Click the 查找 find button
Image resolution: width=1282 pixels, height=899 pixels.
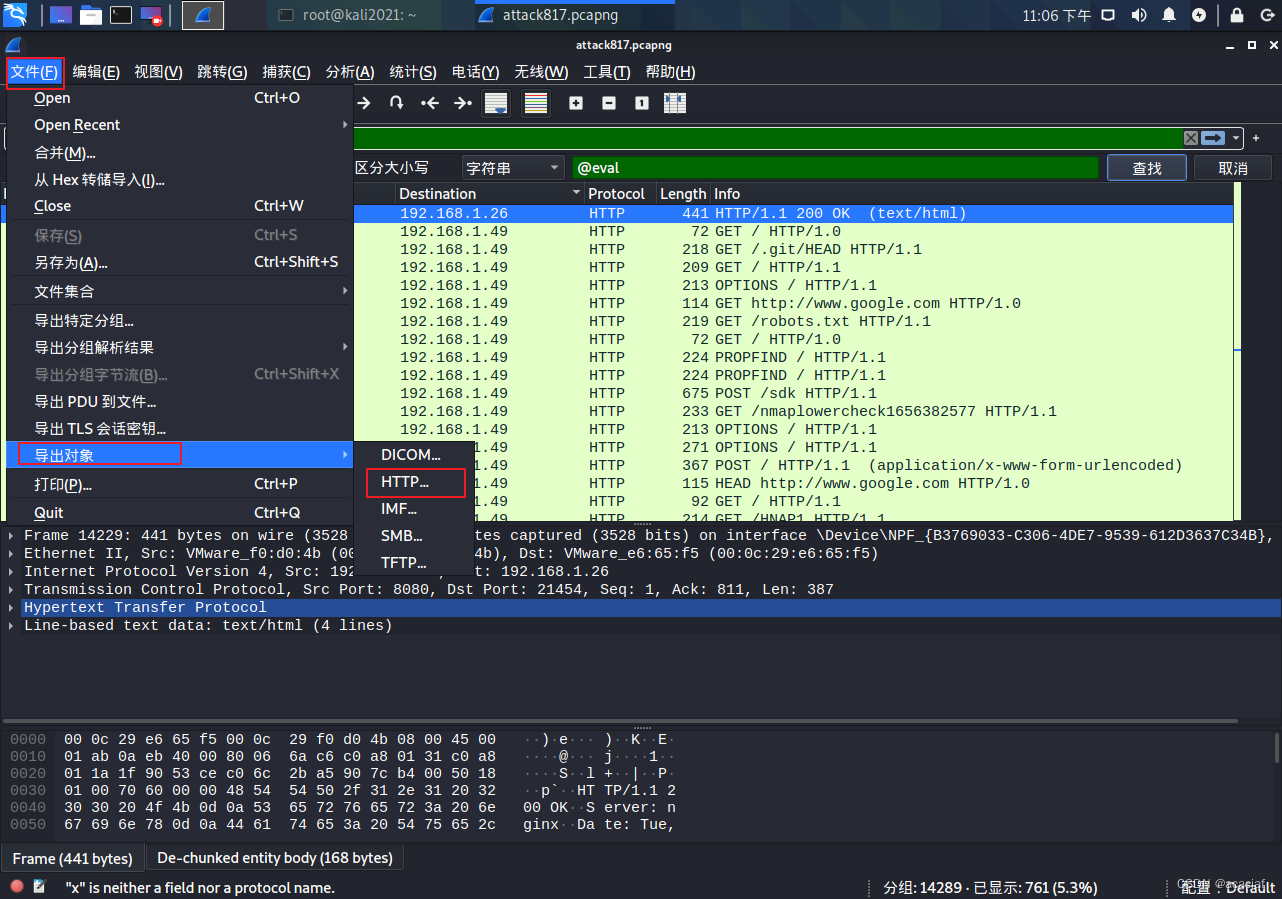(x=1147, y=168)
